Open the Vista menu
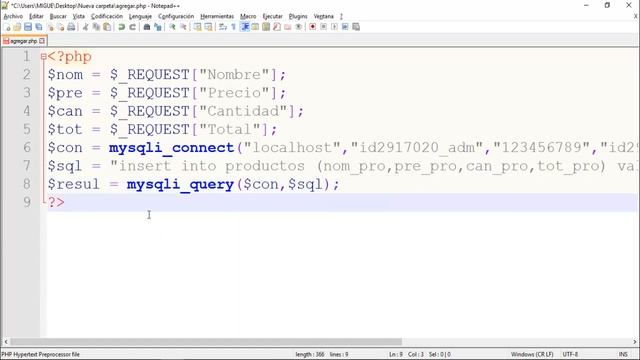This screenshot has height=360, width=640. 79,16
